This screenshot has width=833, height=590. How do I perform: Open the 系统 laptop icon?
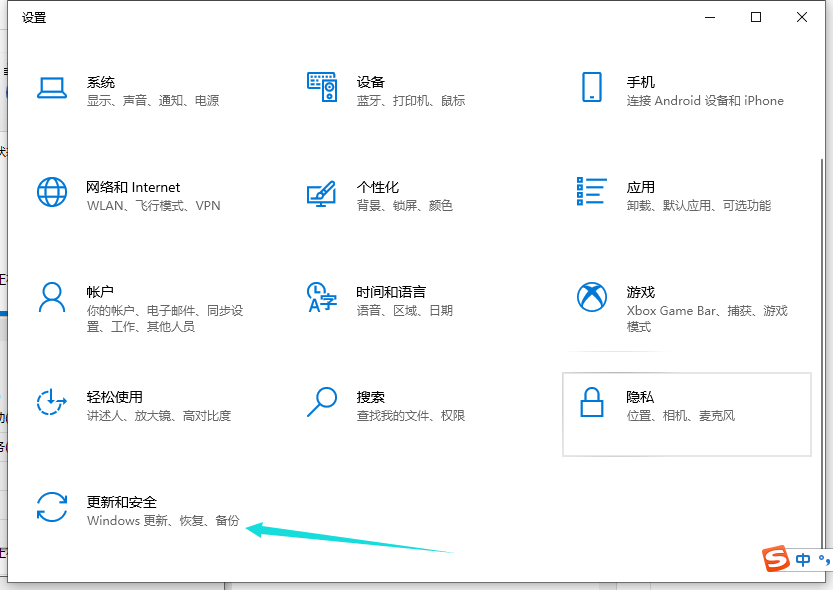tap(52, 88)
